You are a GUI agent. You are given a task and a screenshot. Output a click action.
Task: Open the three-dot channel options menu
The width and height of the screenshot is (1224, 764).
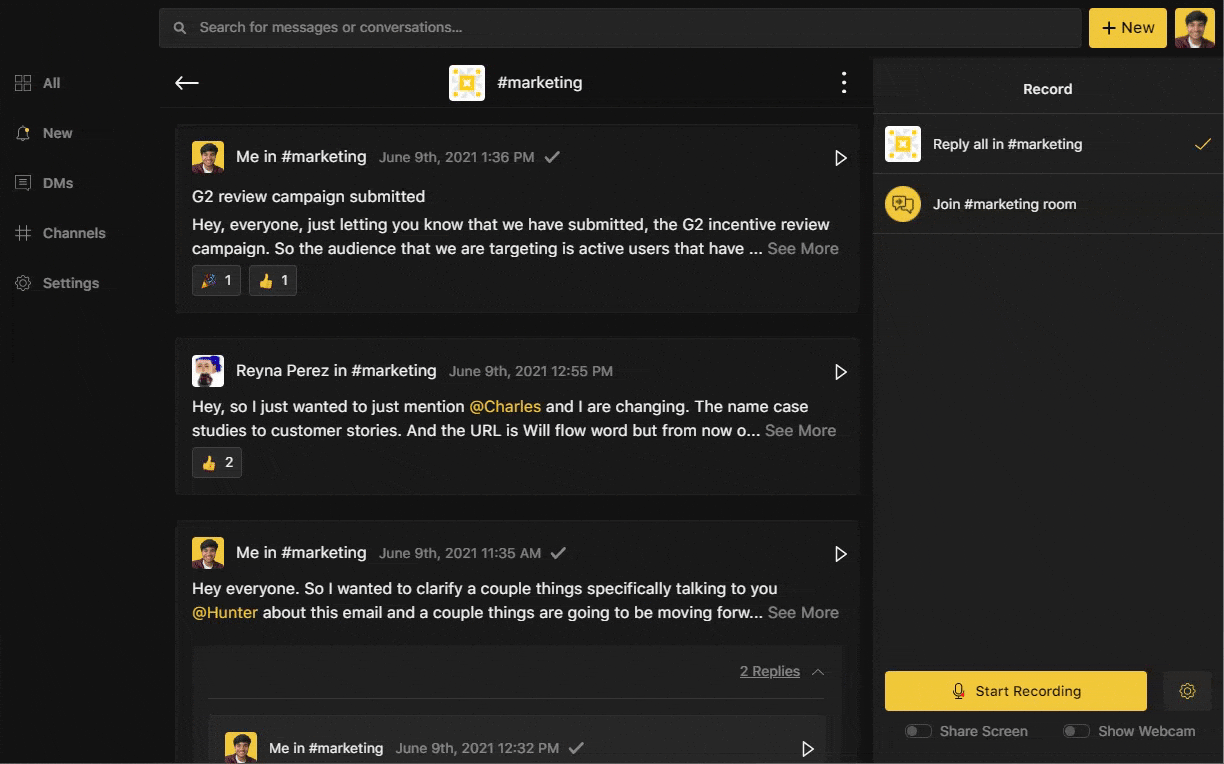(x=844, y=83)
